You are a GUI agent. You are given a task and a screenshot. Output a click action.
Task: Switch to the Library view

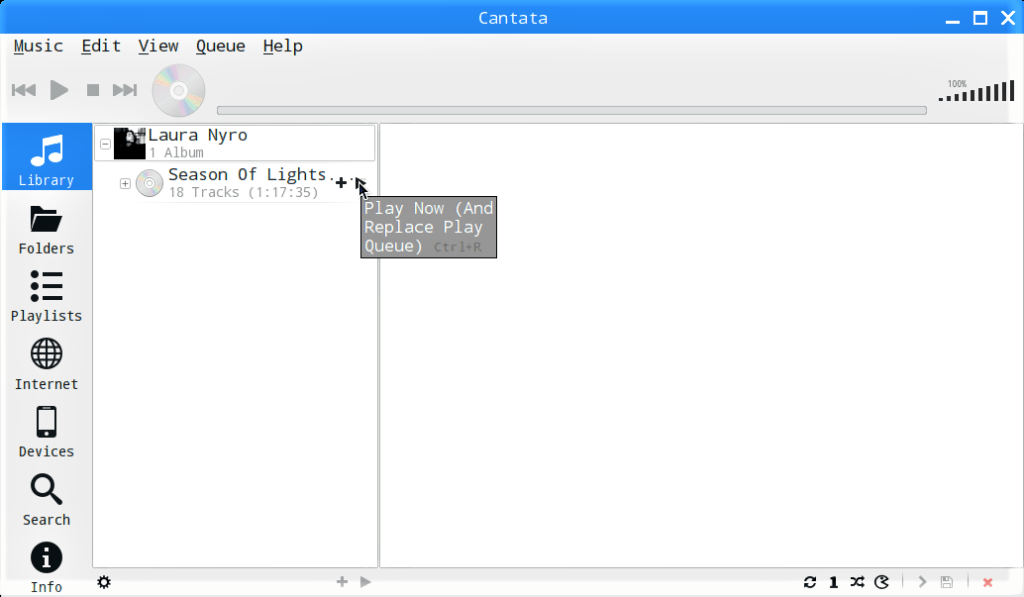pyautogui.click(x=46, y=157)
